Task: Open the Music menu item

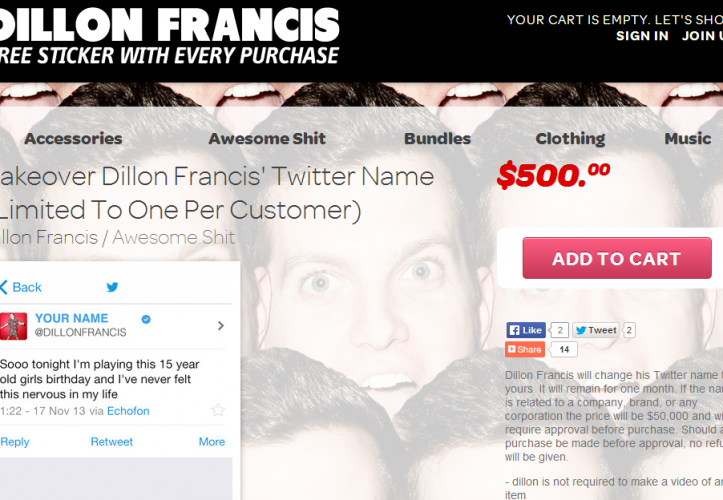Action: 688,138
